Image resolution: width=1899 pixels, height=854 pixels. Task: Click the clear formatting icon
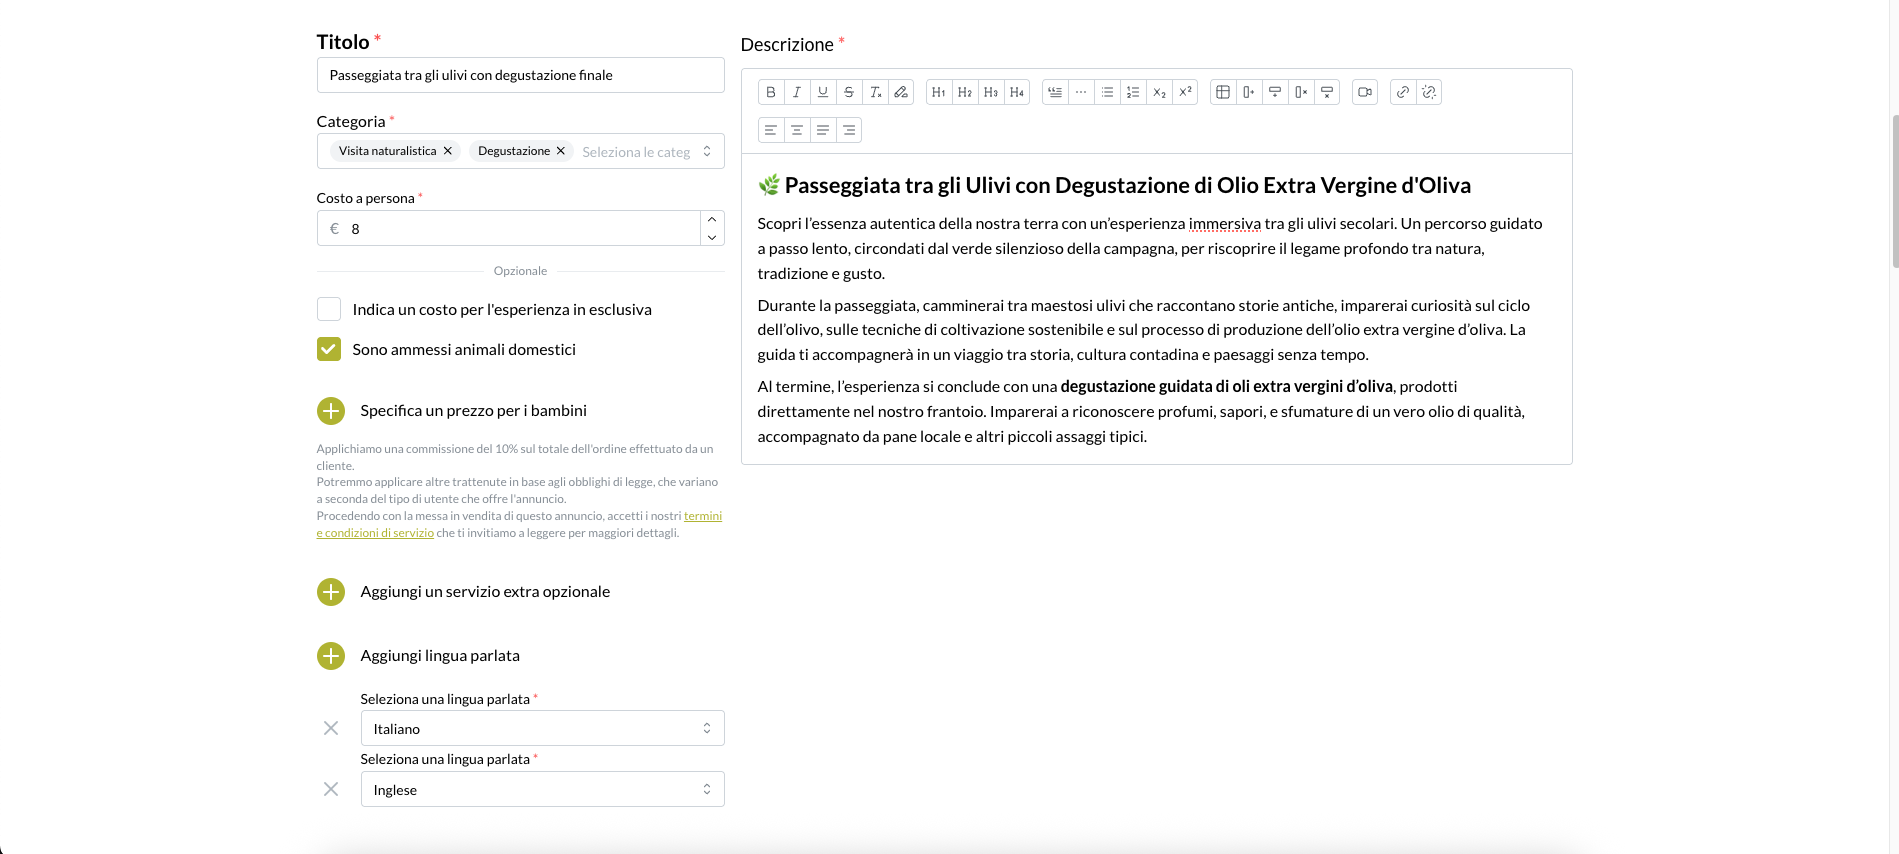point(875,92)
